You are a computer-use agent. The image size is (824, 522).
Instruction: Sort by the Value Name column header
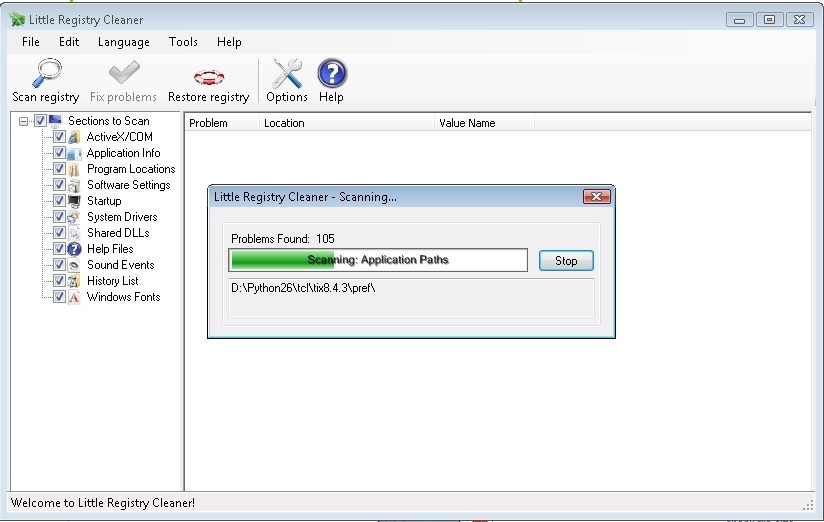[485, 123]
